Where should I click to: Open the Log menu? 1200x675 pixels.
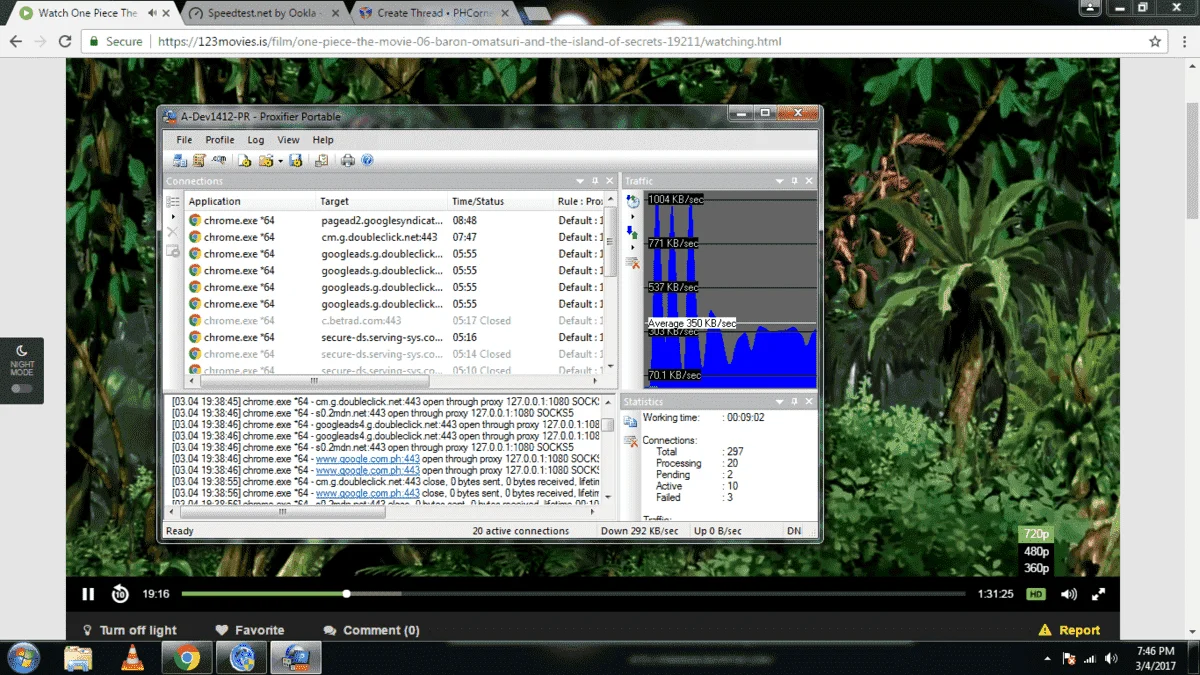coord(256,140)
